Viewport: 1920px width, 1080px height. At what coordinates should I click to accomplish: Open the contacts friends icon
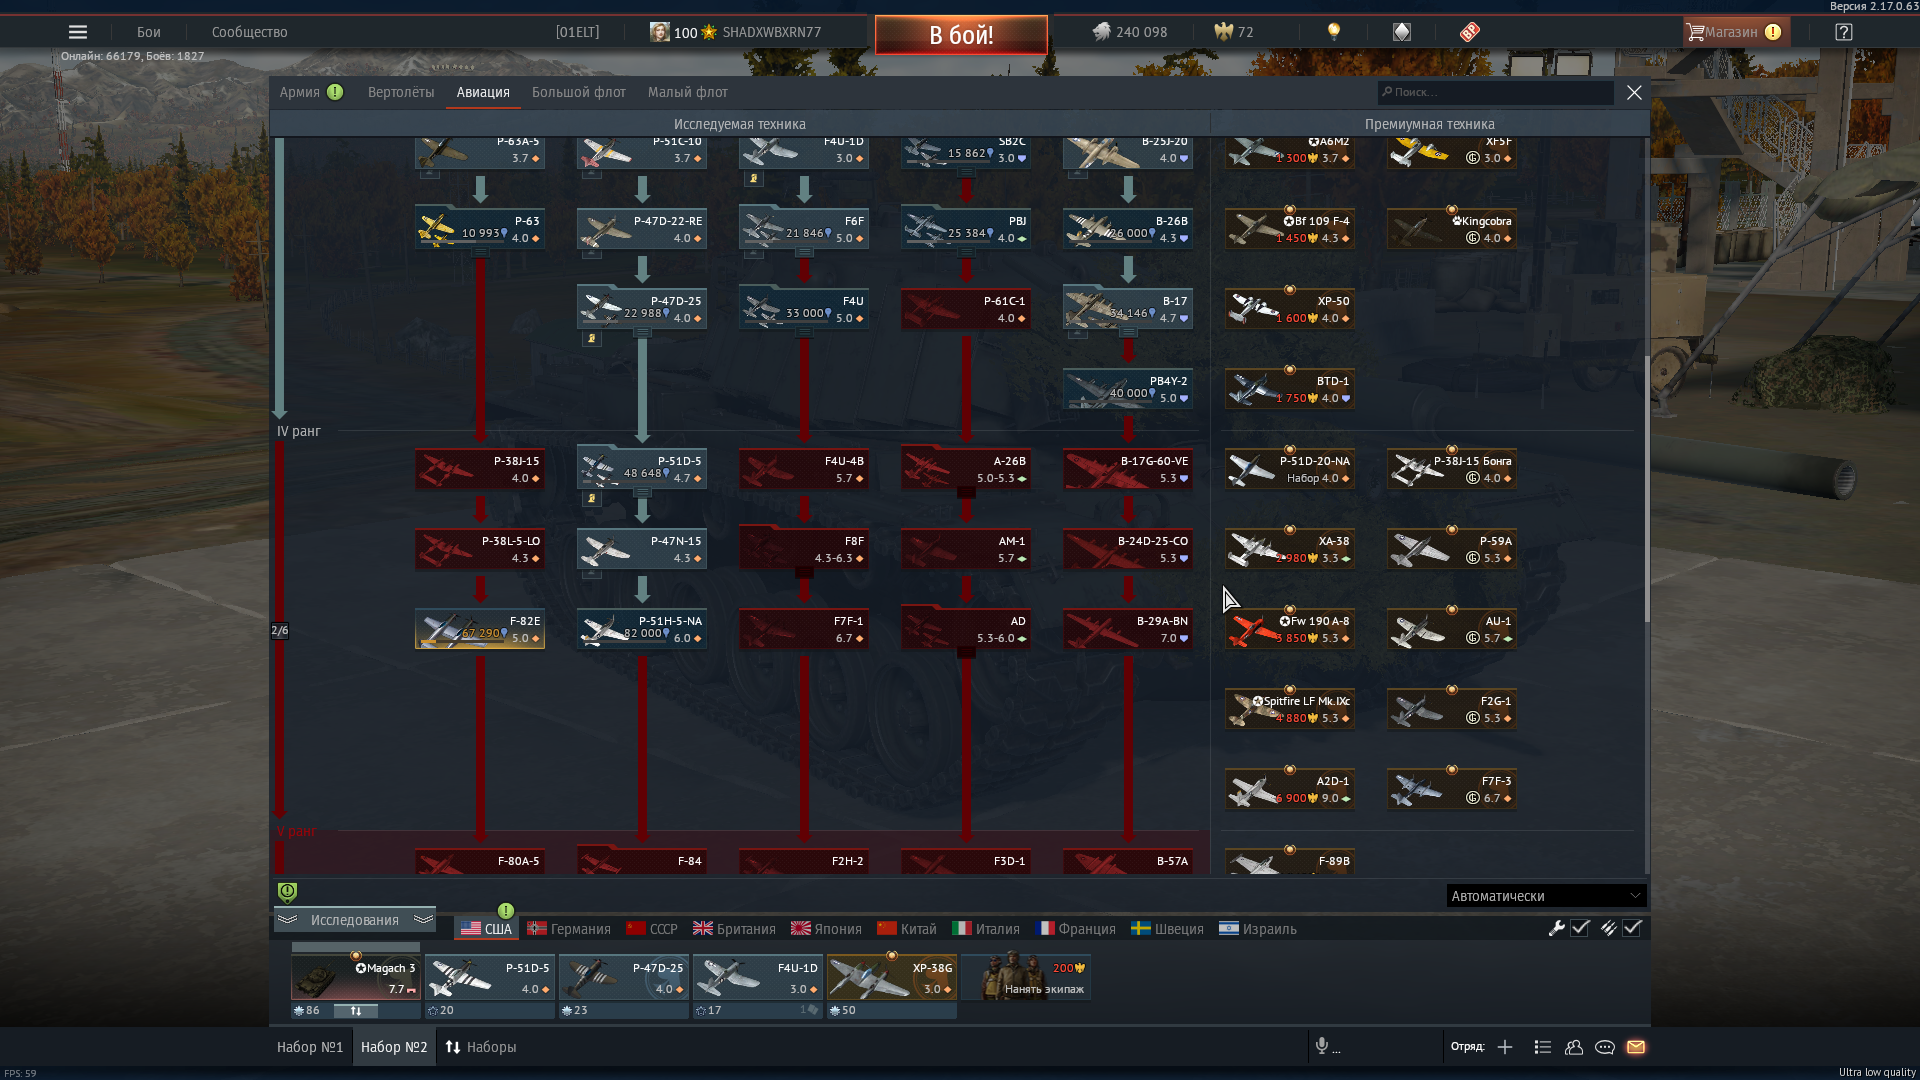[1574, 1047]
